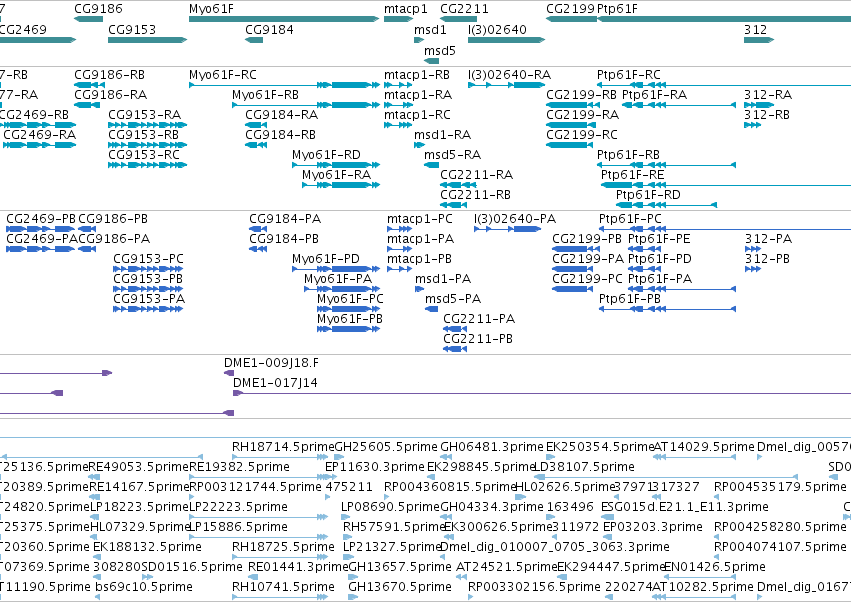This screenshot has height=602, width=851.
Task: Click transcript Myo61F-RB label
Action: click(x=265, y=94)
